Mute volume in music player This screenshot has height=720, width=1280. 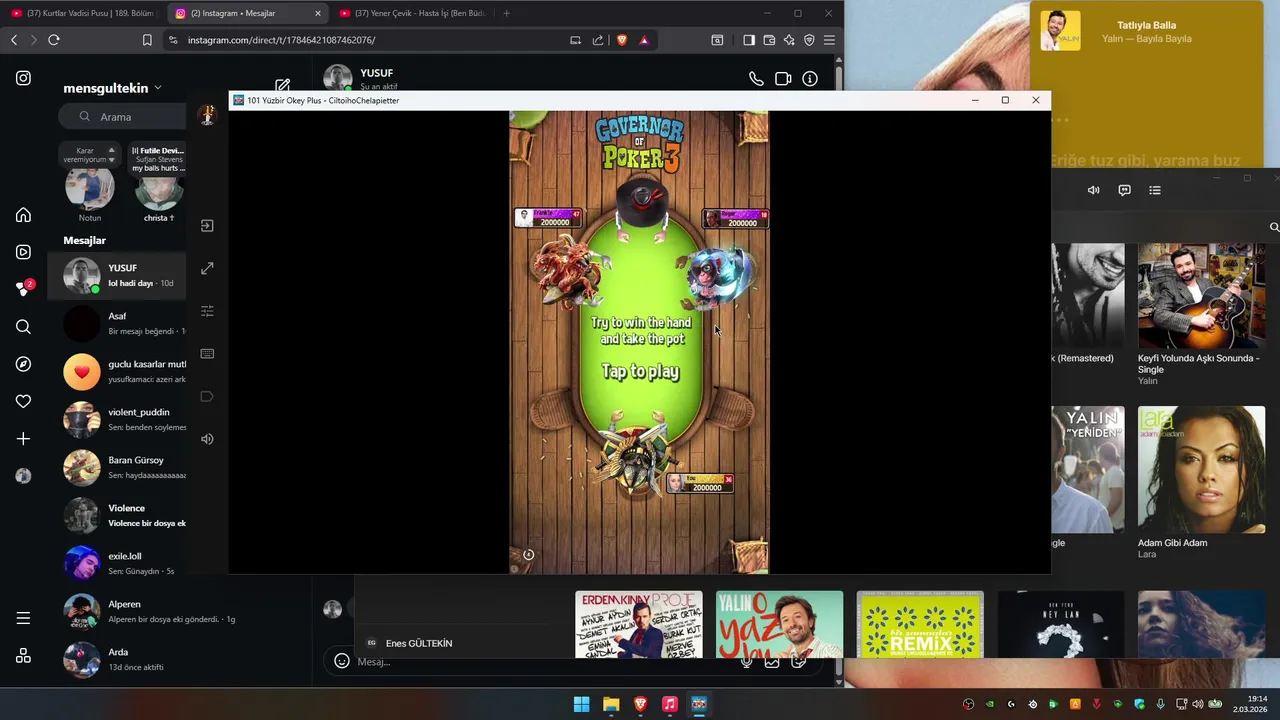1093,190
